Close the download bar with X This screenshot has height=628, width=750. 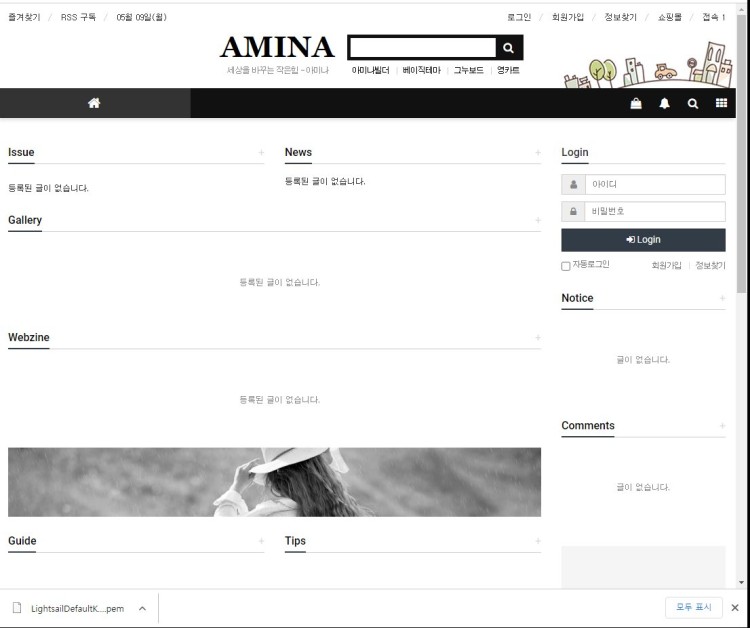coord(734,608)
